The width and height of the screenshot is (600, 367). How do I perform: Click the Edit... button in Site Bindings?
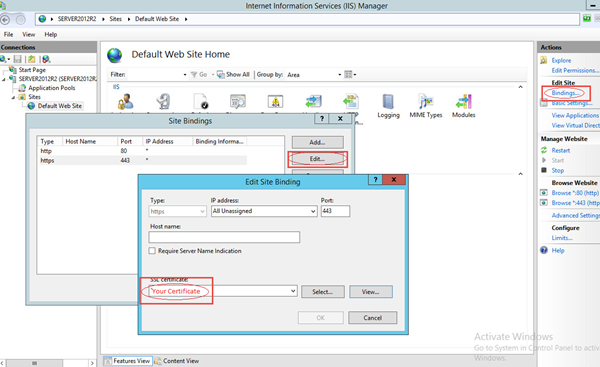click(318, 158)
